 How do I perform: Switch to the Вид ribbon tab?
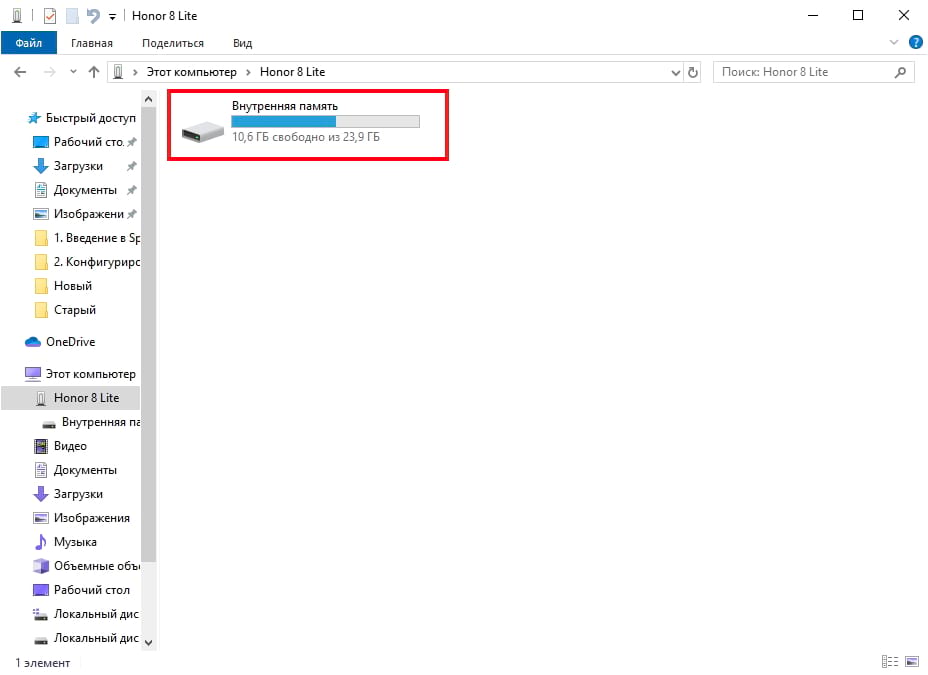pyautogui.click(x=242, y=43)
